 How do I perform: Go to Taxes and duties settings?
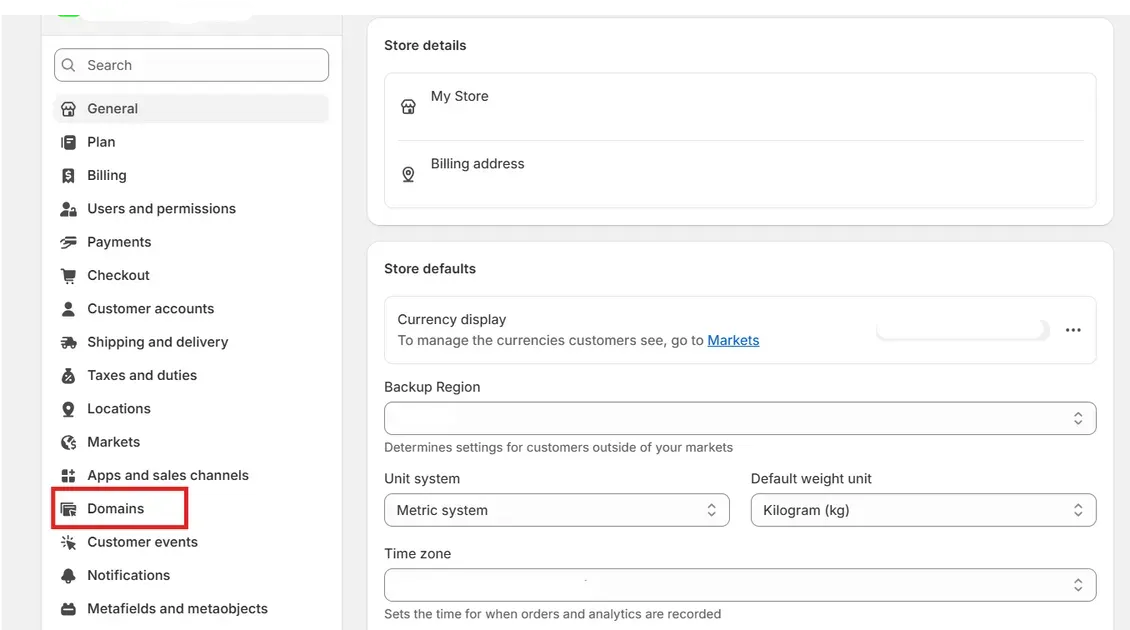[x=142, y=375]
